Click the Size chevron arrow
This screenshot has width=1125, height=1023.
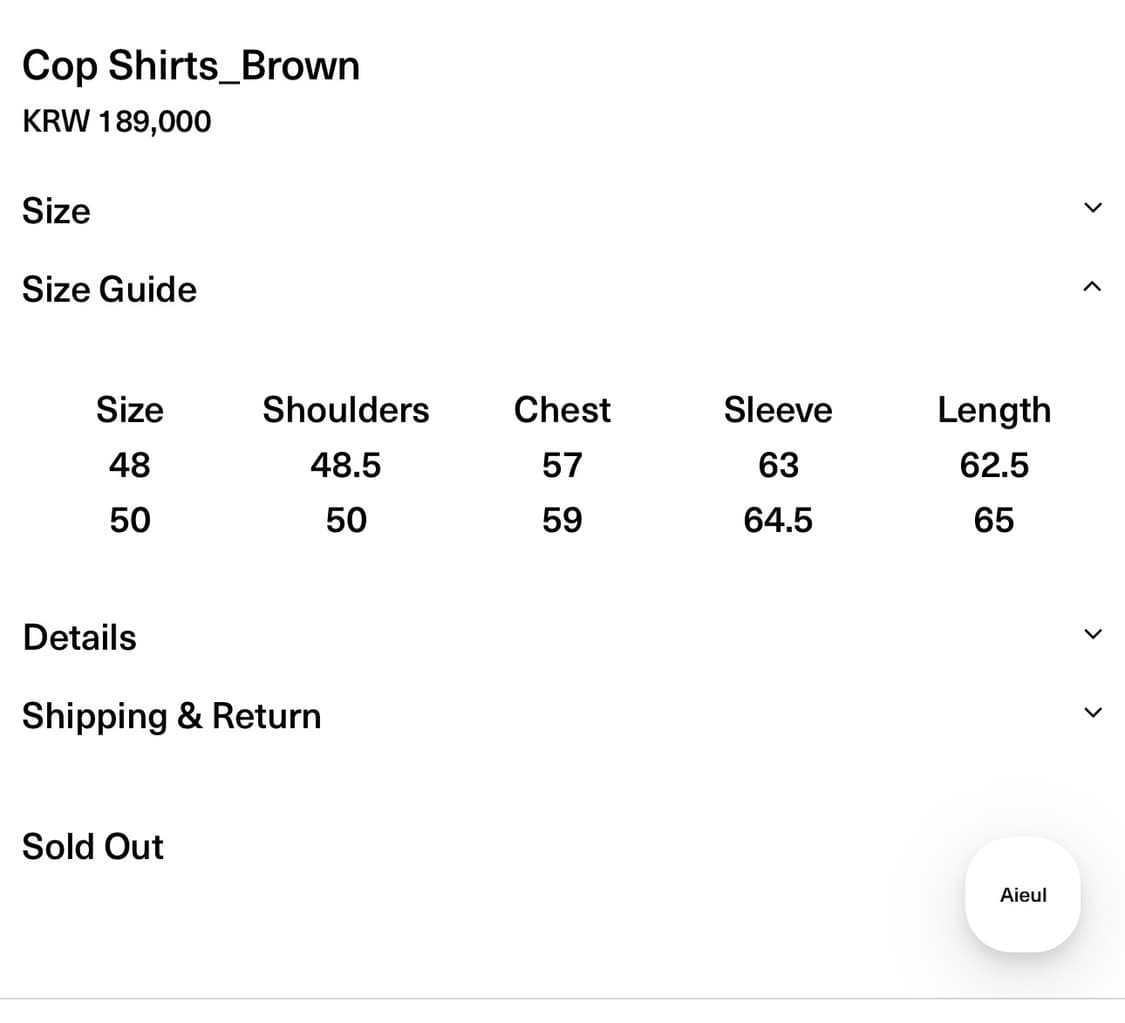1092,208
